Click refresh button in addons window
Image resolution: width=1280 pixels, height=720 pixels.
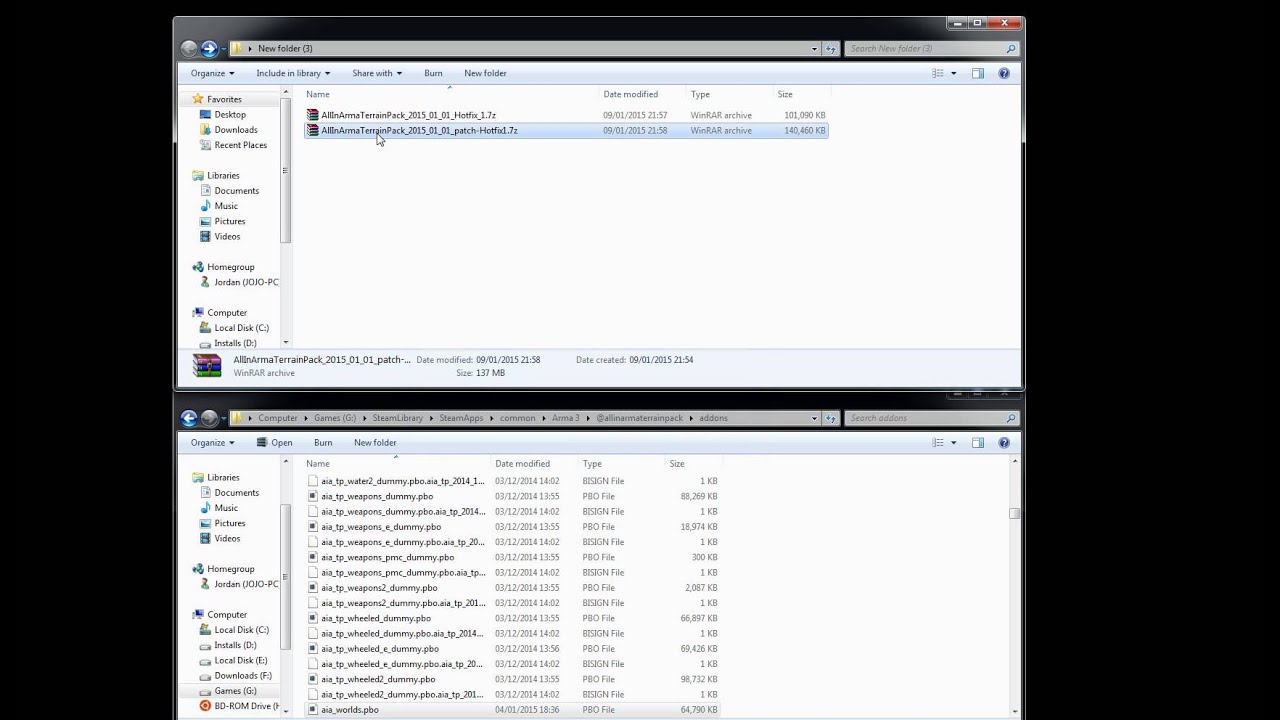click(831, 418)
